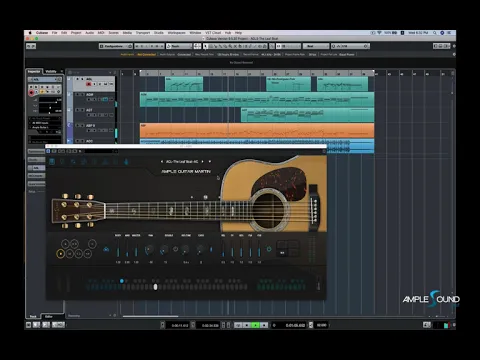Open the Configurations dropdown in toolbar
Screen dimensions: 480x360
point(116,46)
